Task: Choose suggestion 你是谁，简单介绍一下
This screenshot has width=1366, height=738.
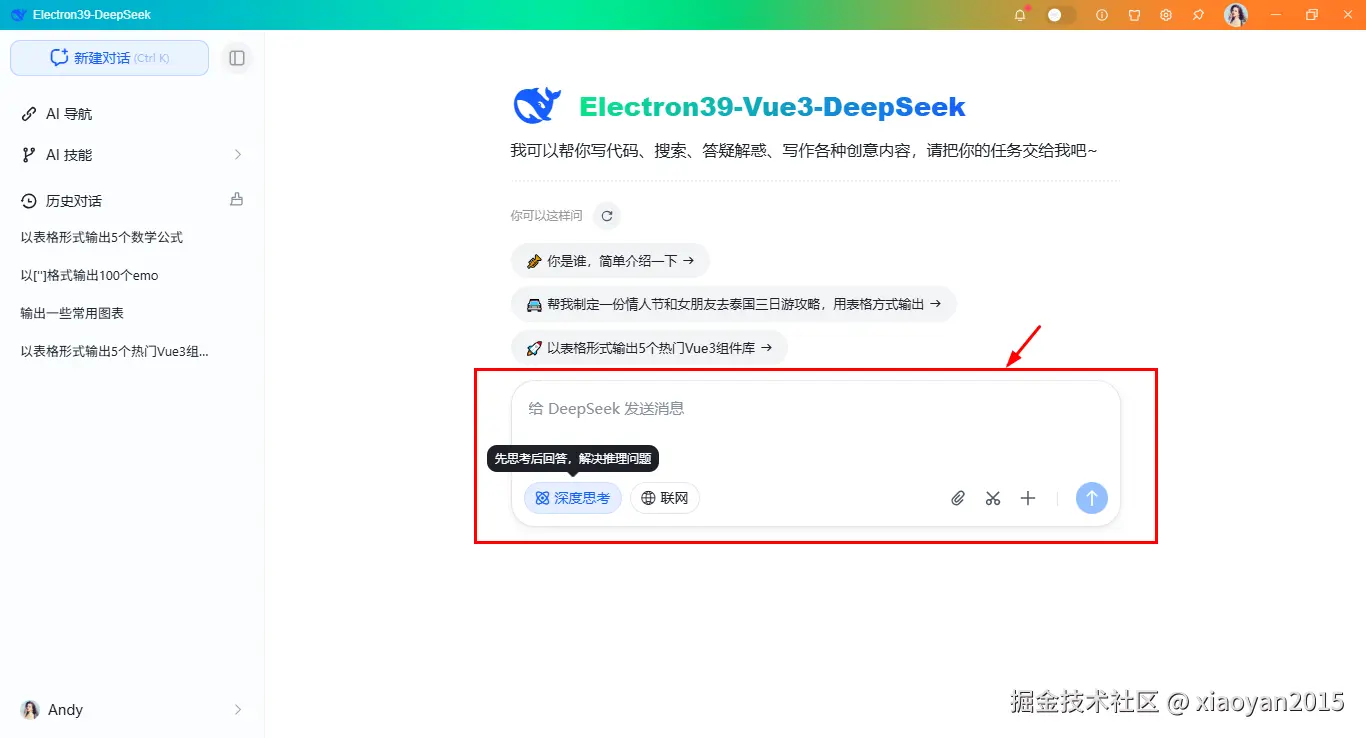Action: click(x=610, y=261)
